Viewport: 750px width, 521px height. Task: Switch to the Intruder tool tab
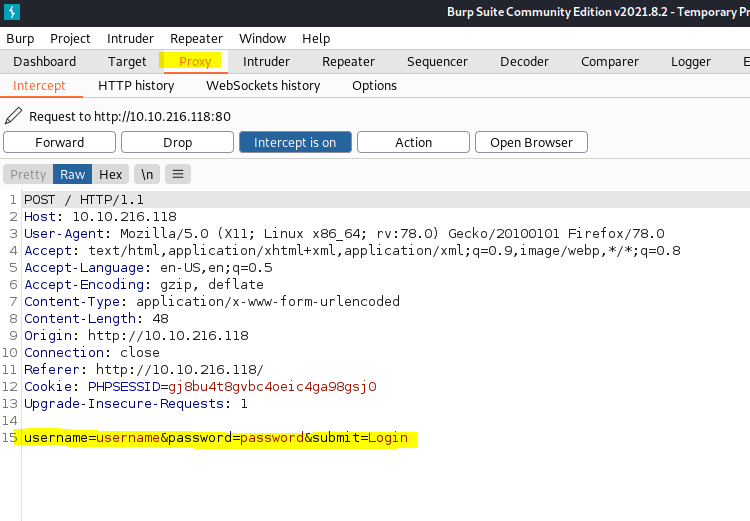click(x=266, y=61)
